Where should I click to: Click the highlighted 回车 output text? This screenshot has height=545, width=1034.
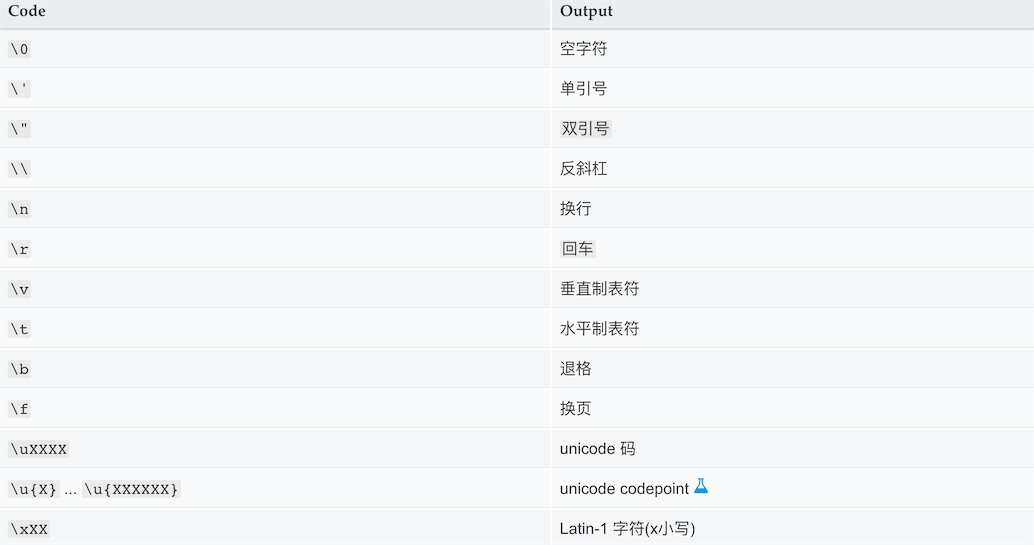[x=578, y=249]
